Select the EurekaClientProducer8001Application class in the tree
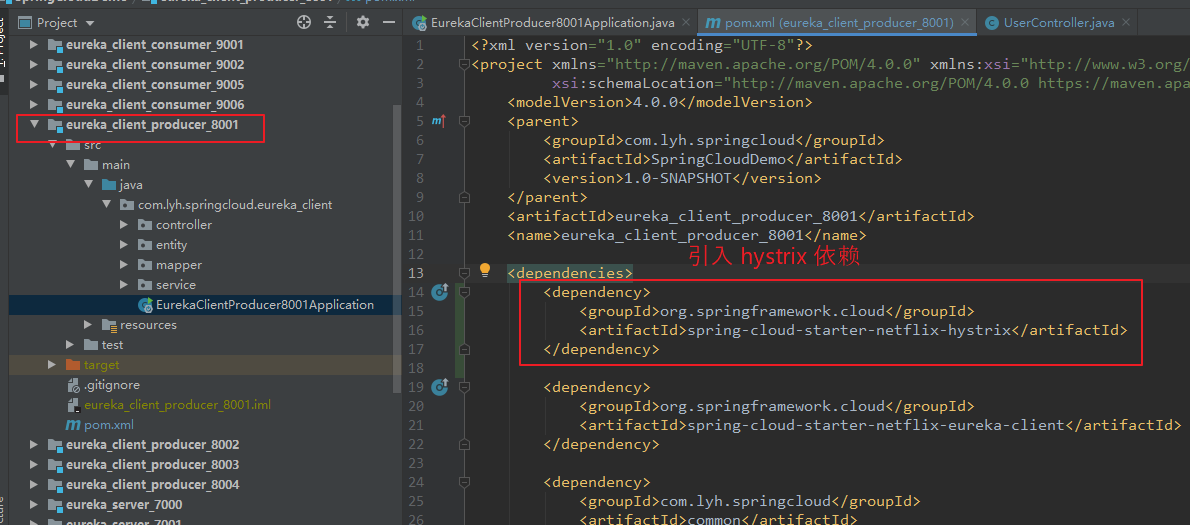This screenshot has width=1190, height=525. tap(264, 305)
